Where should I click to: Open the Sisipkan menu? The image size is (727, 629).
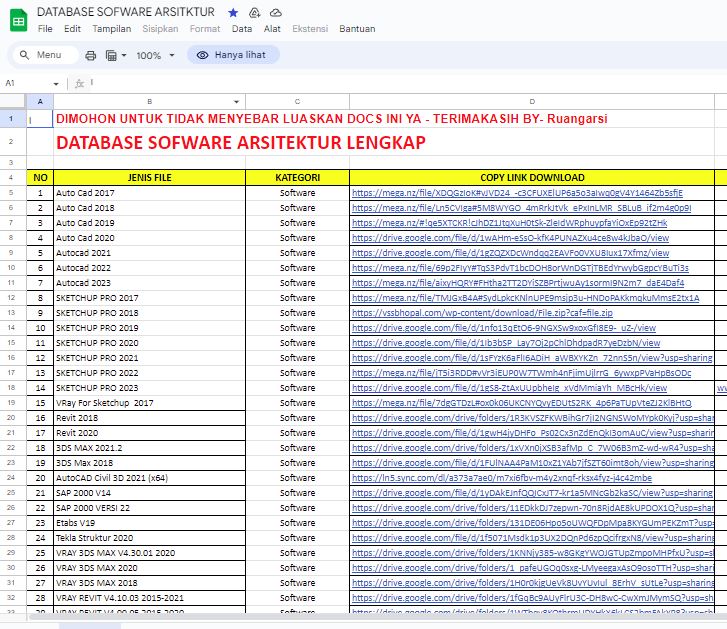click(x=160, y=29)
